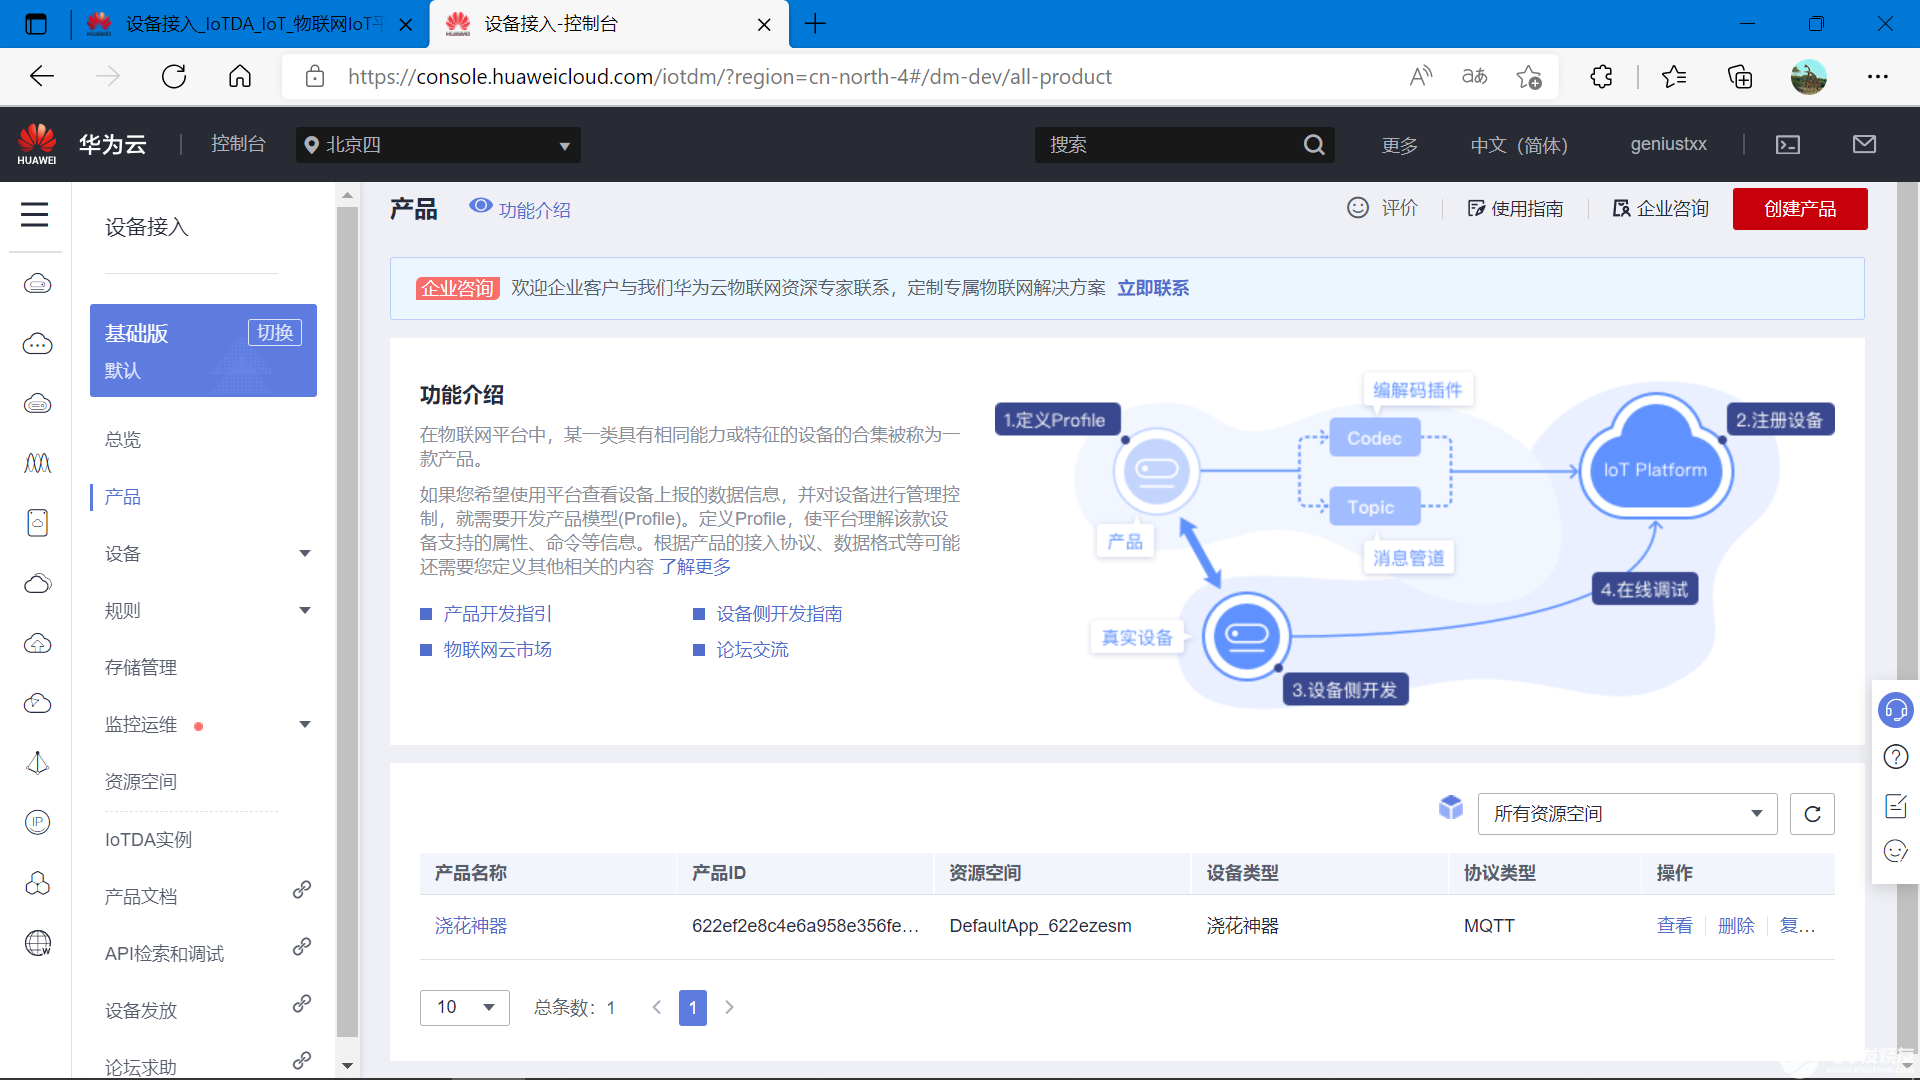Open the 设备侧开发指南 link
This screenshot has height=1080, width=1920.
click(x=779, y=614)
